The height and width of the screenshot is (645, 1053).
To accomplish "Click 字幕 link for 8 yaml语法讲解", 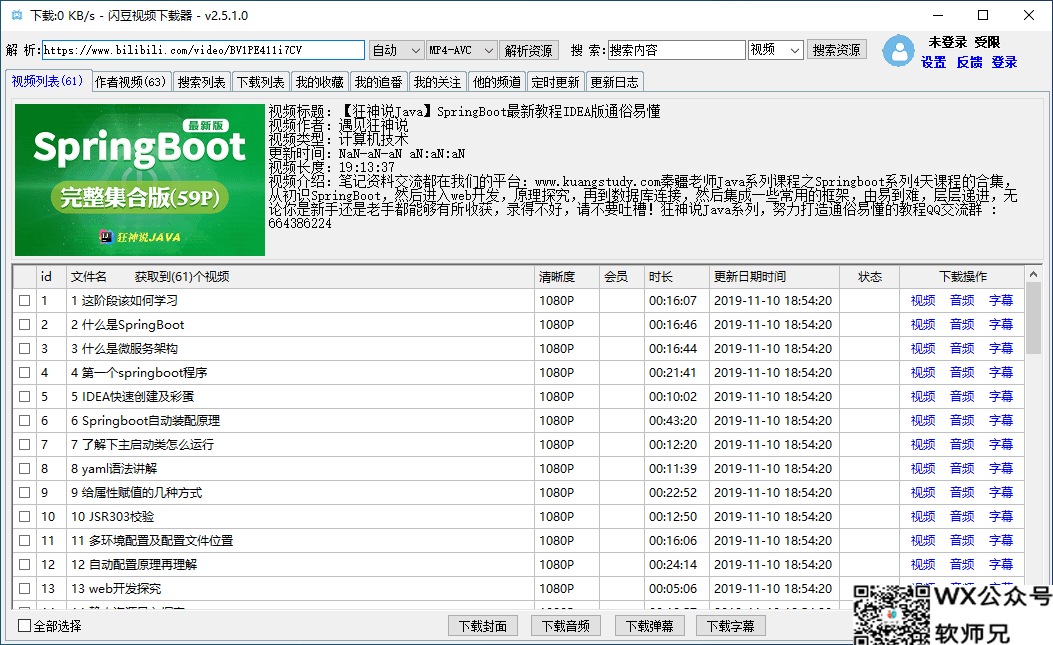I will coord(1001,468).
